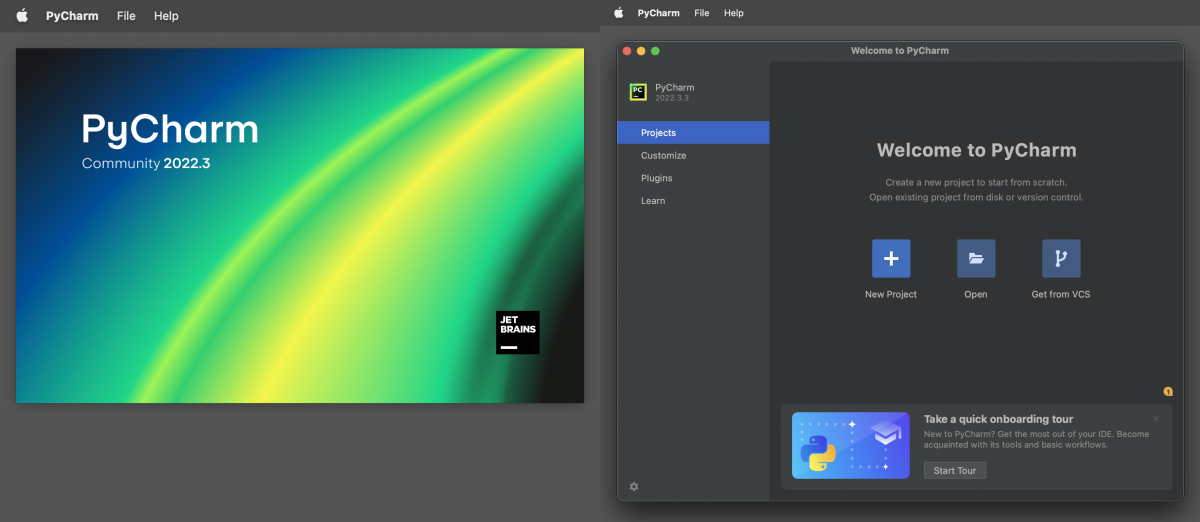Viewport: 1200px width, 522px height.
Task: Click the 2022.3.3 version text in sidebar
Action: coord(672,98)
